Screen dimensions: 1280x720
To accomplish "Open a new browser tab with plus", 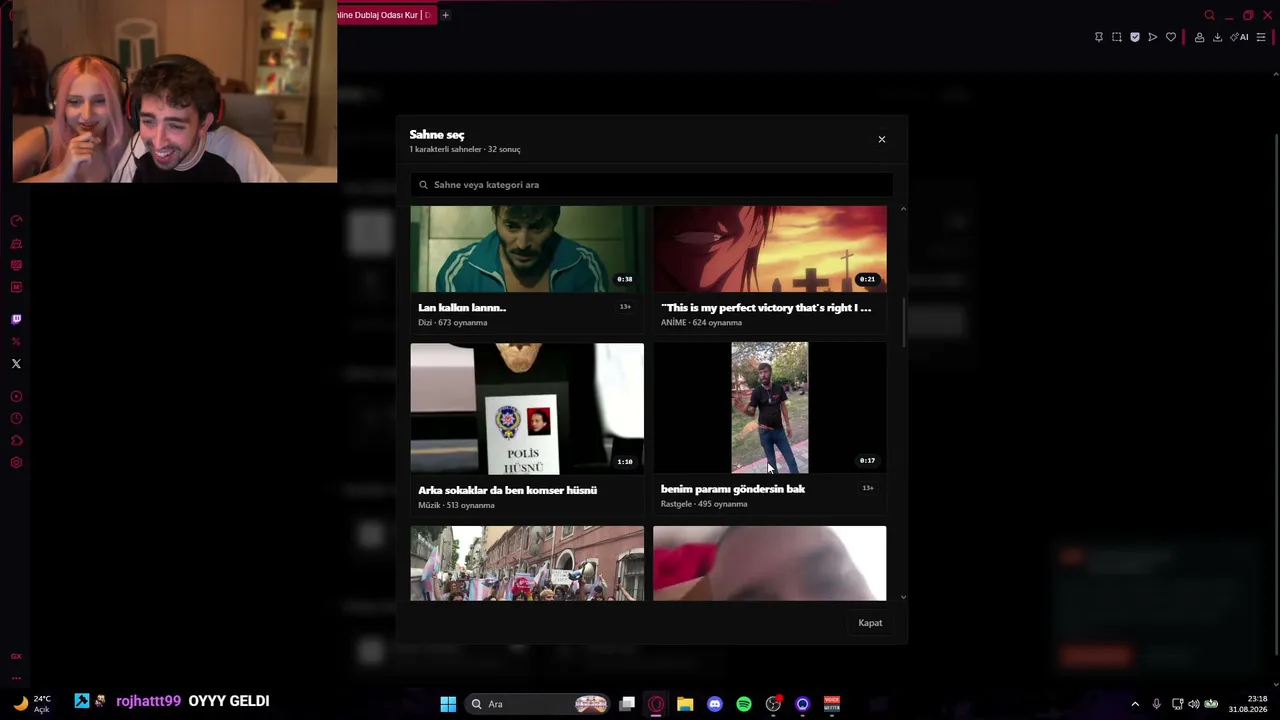I will pyautogui.click(x=445, y=15).
